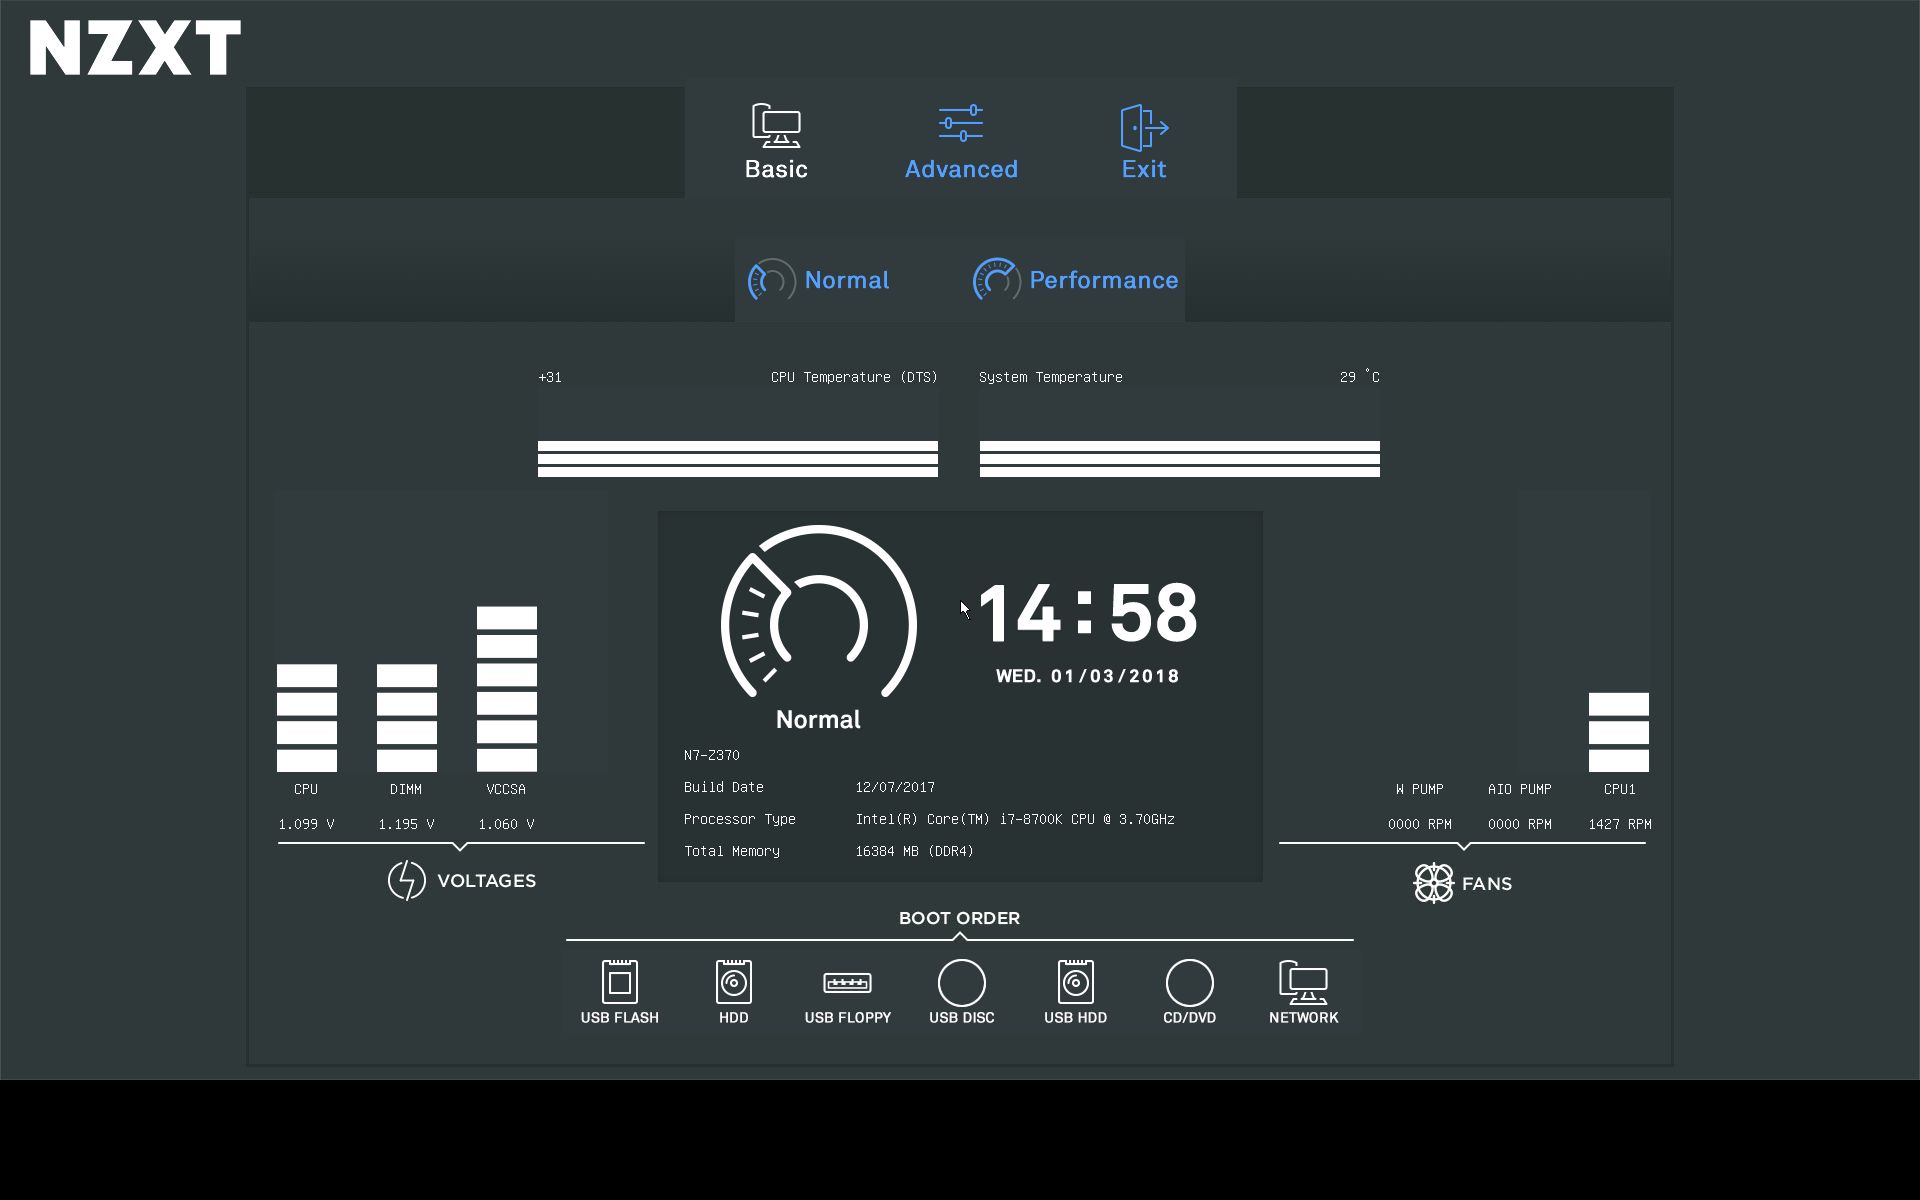Click the 14:58 clock display
The width and height of the screenshot is (1920, 1200).
pos(1087,612)
